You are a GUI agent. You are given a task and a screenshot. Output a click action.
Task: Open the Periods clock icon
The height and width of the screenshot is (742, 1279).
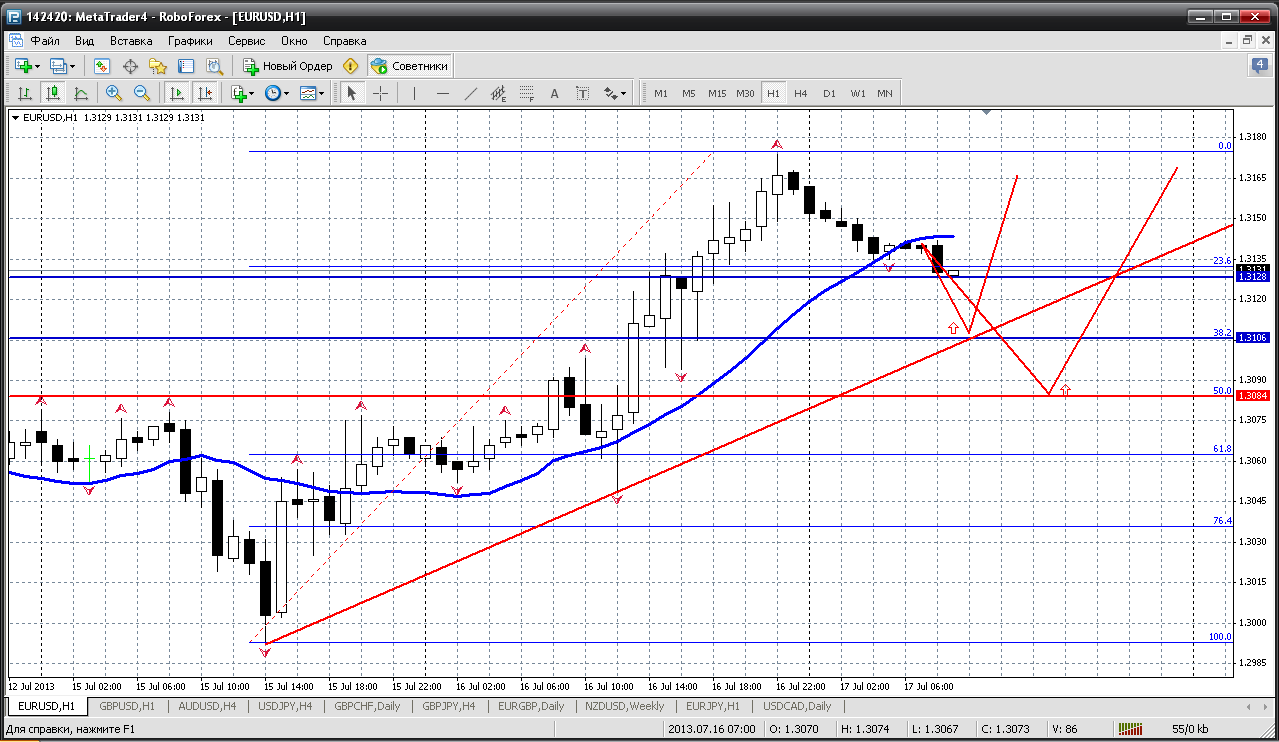pos(272,93)
